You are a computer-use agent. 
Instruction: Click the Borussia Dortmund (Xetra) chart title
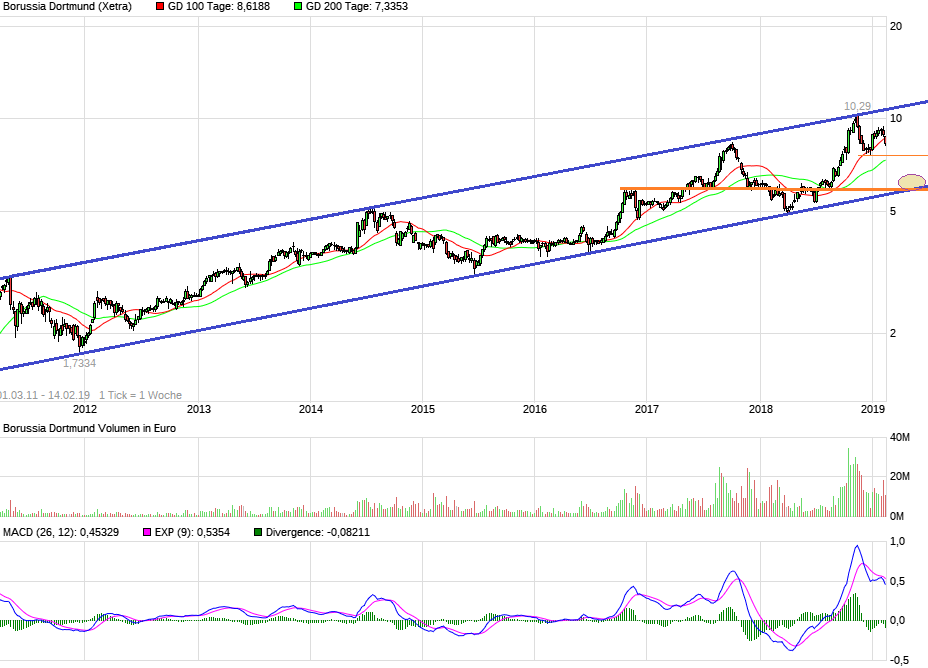pyautogui.click(x=66, y=7)
